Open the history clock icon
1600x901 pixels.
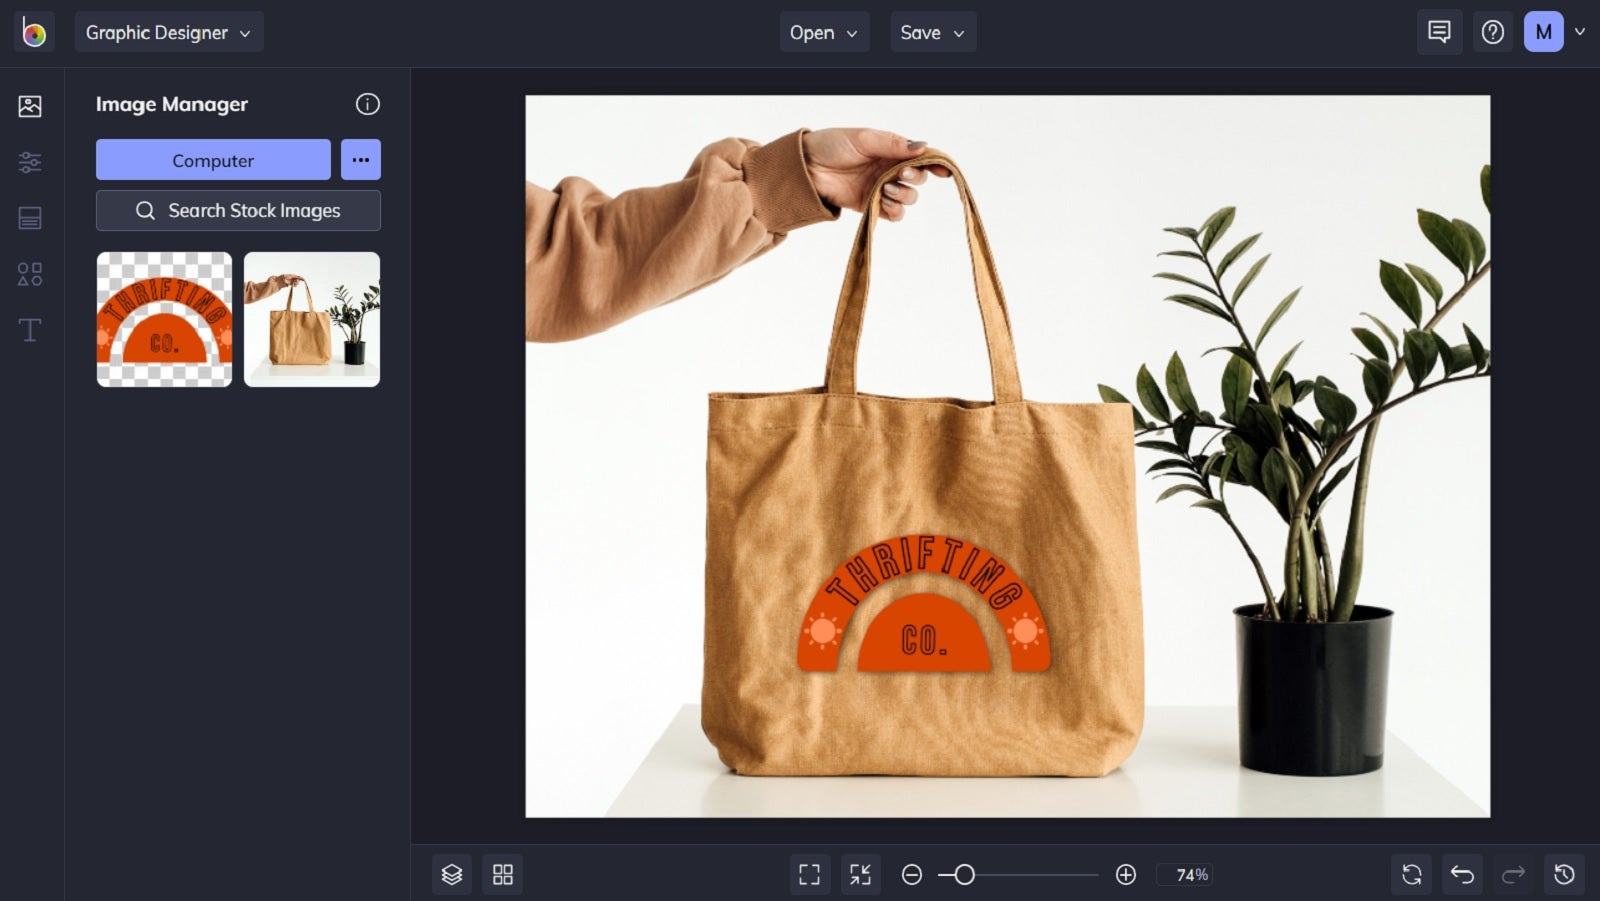(1565, 874)
